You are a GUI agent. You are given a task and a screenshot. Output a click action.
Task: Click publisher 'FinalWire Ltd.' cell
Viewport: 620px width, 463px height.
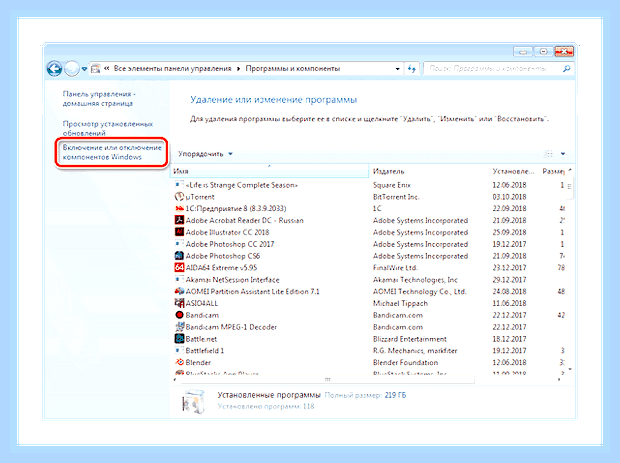pos(395,268)
